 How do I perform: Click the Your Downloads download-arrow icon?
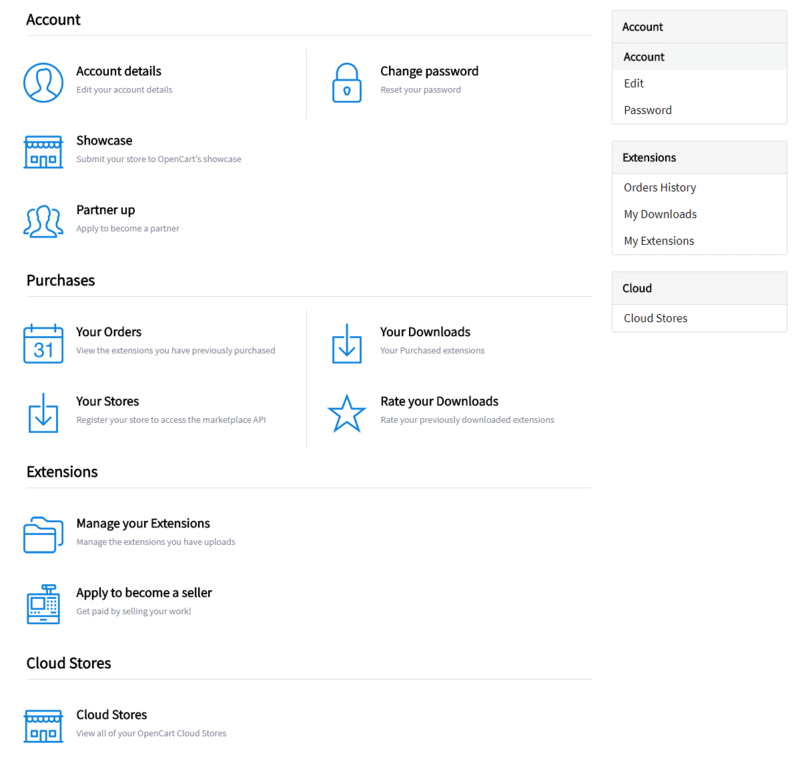(346, 343)
